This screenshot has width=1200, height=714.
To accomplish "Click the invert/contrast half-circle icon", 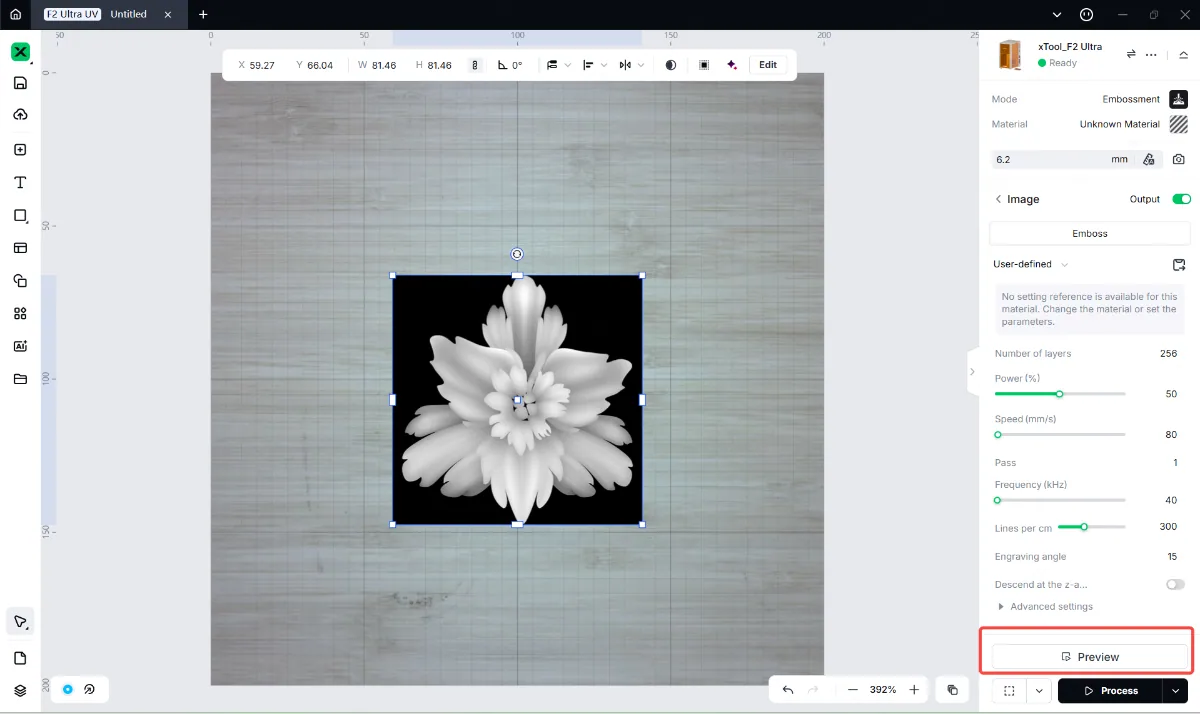I will point(671,65).
